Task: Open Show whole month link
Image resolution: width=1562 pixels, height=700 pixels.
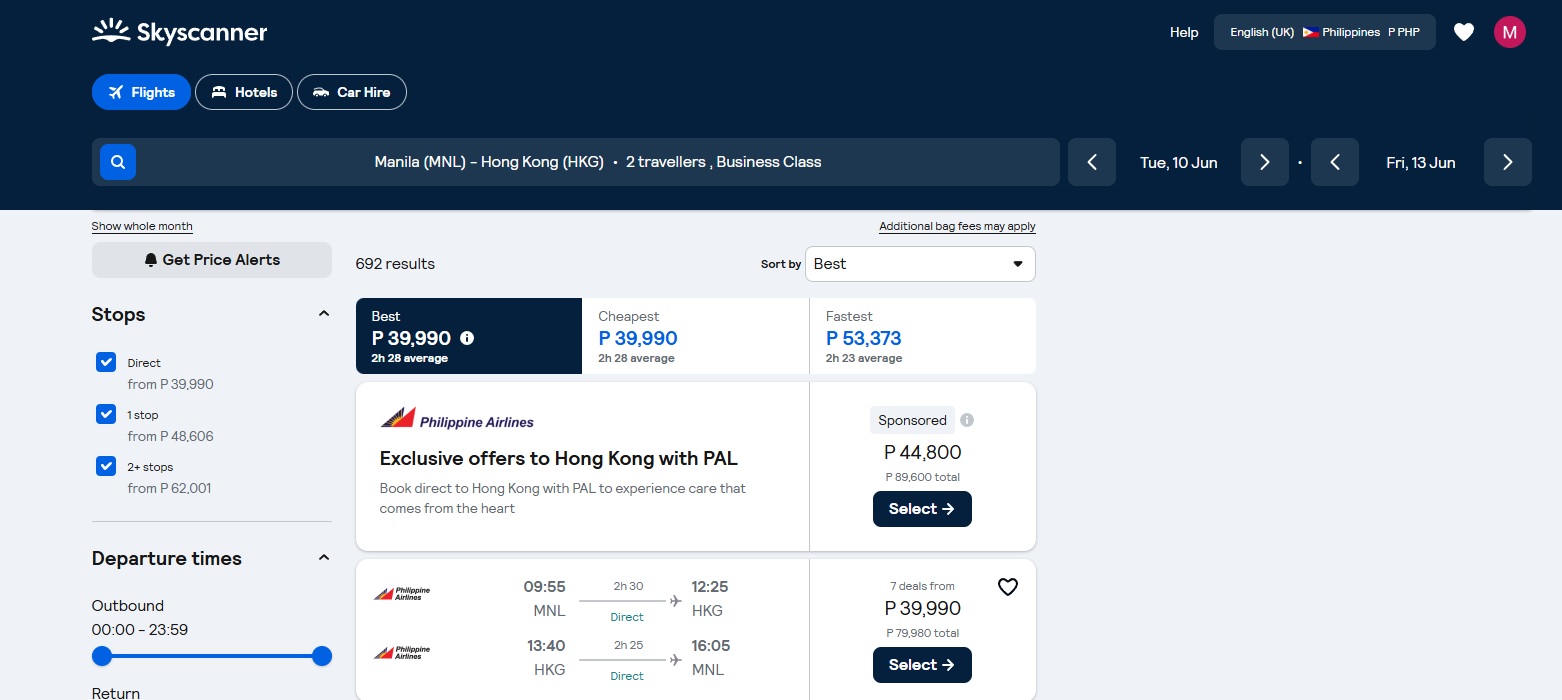Action: tap(142, 226)
